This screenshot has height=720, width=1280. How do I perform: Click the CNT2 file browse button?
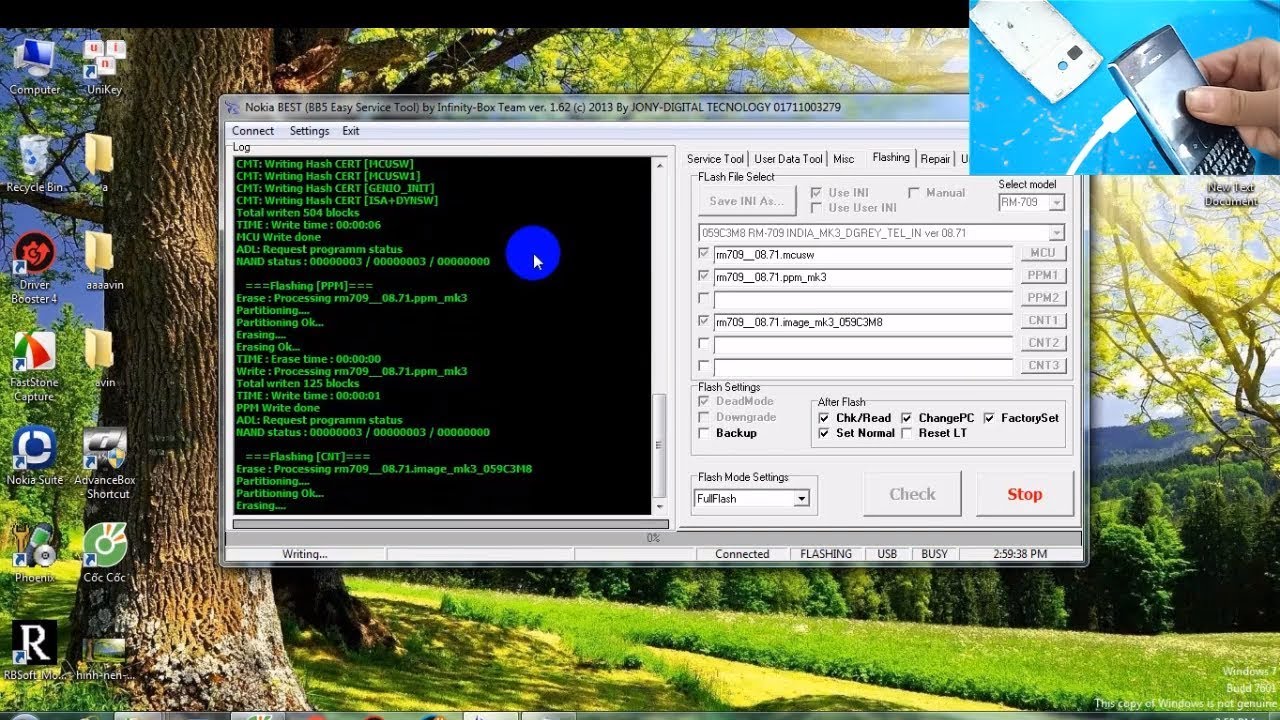click(x=1043, y=343)
